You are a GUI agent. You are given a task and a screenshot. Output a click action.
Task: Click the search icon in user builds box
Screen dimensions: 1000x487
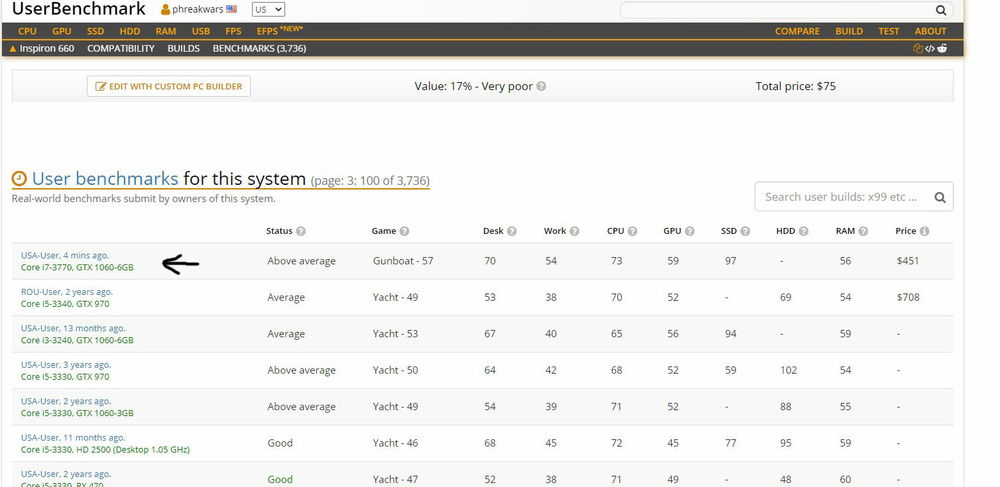(x=940, y=197)
